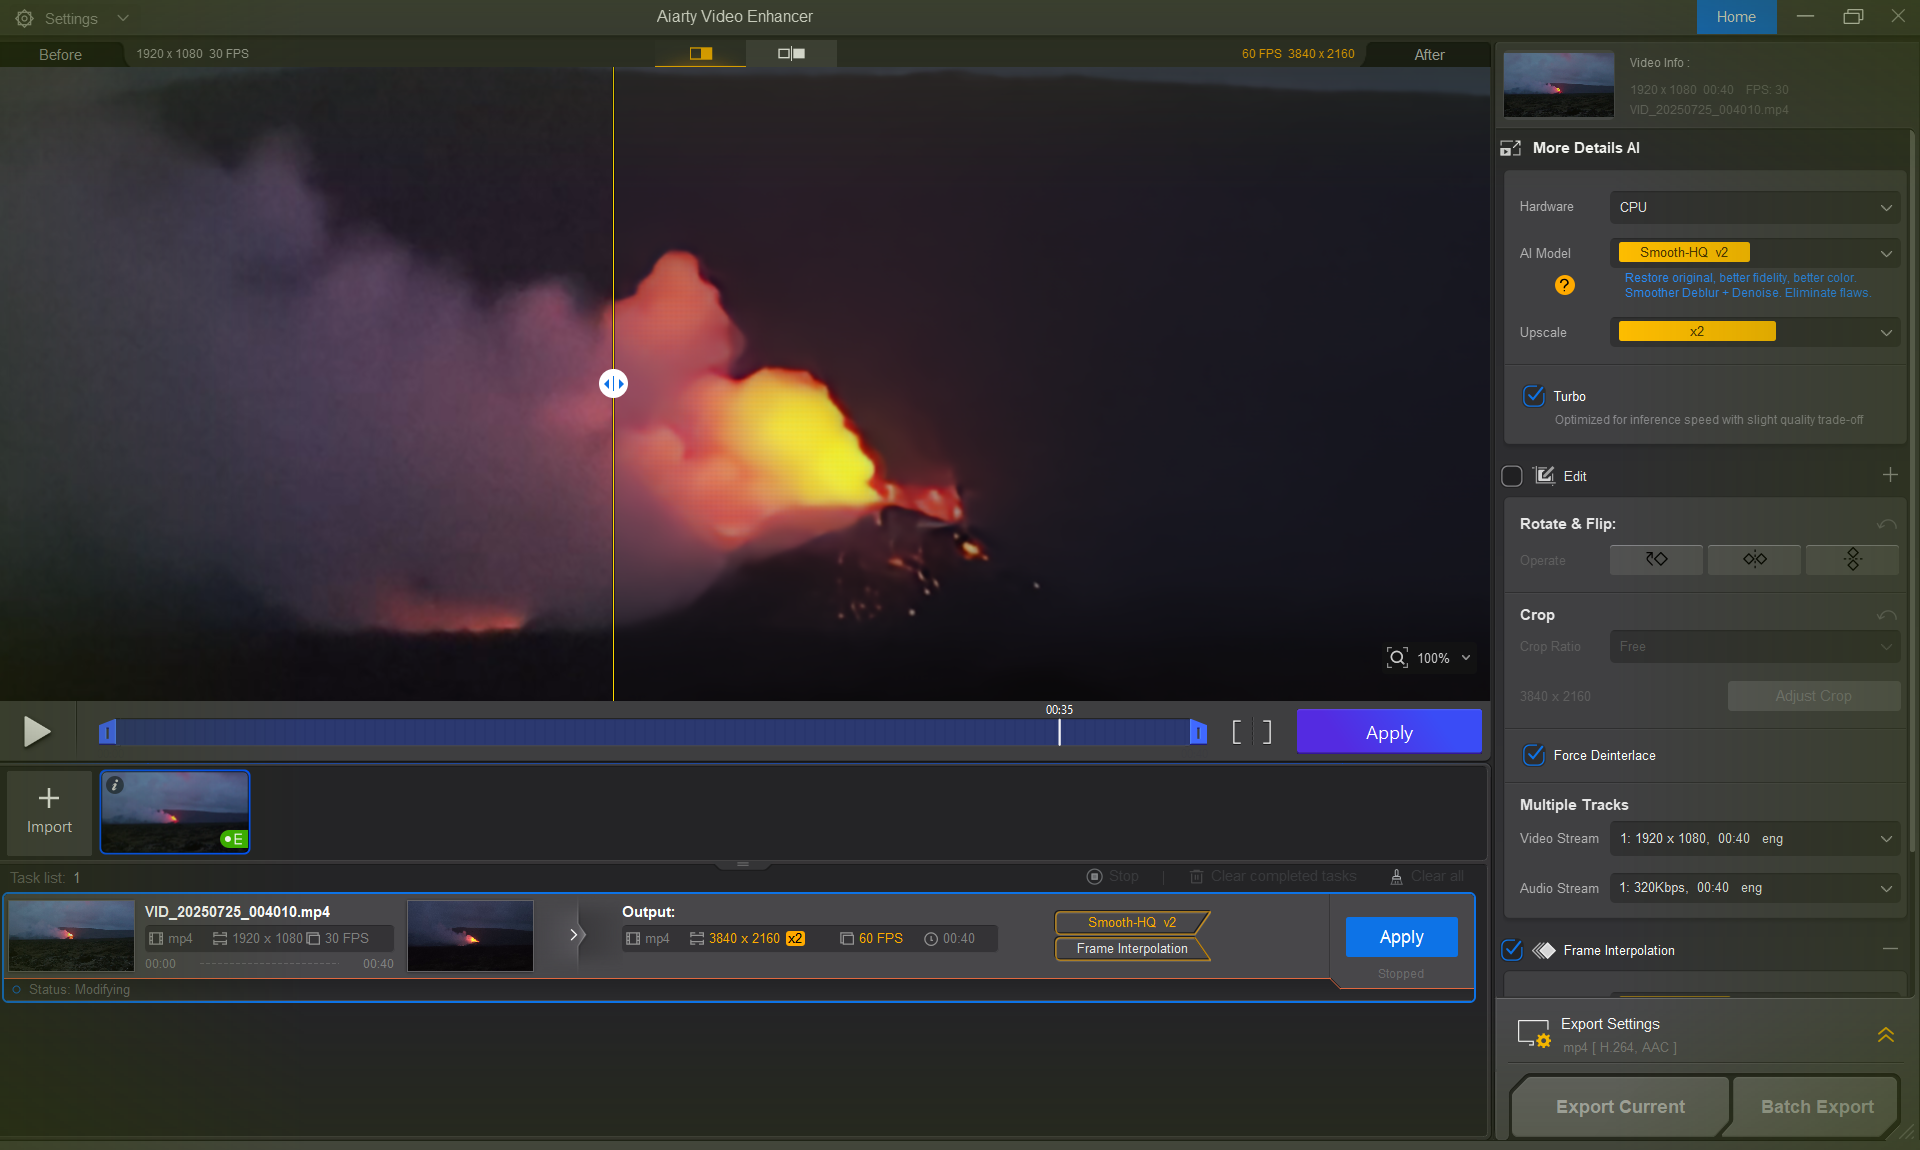Screen dimensions: 1920x1150
Task: Open the Settings menu
Action: (71, 18)
